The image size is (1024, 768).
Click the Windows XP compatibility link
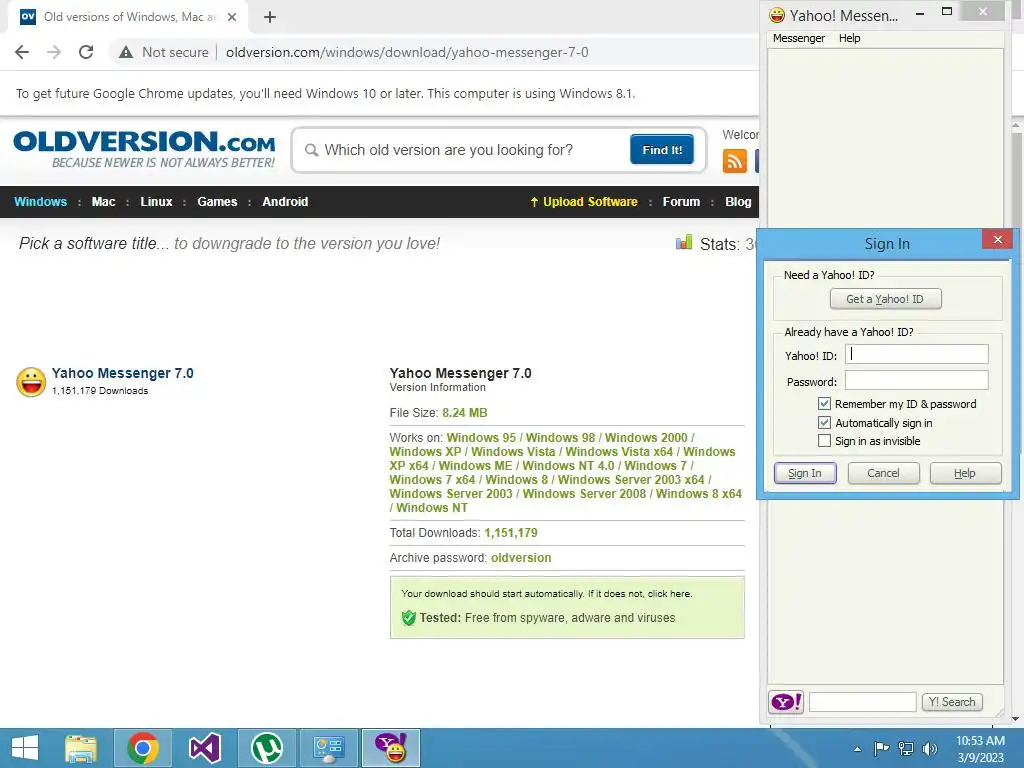click(425, 452)
